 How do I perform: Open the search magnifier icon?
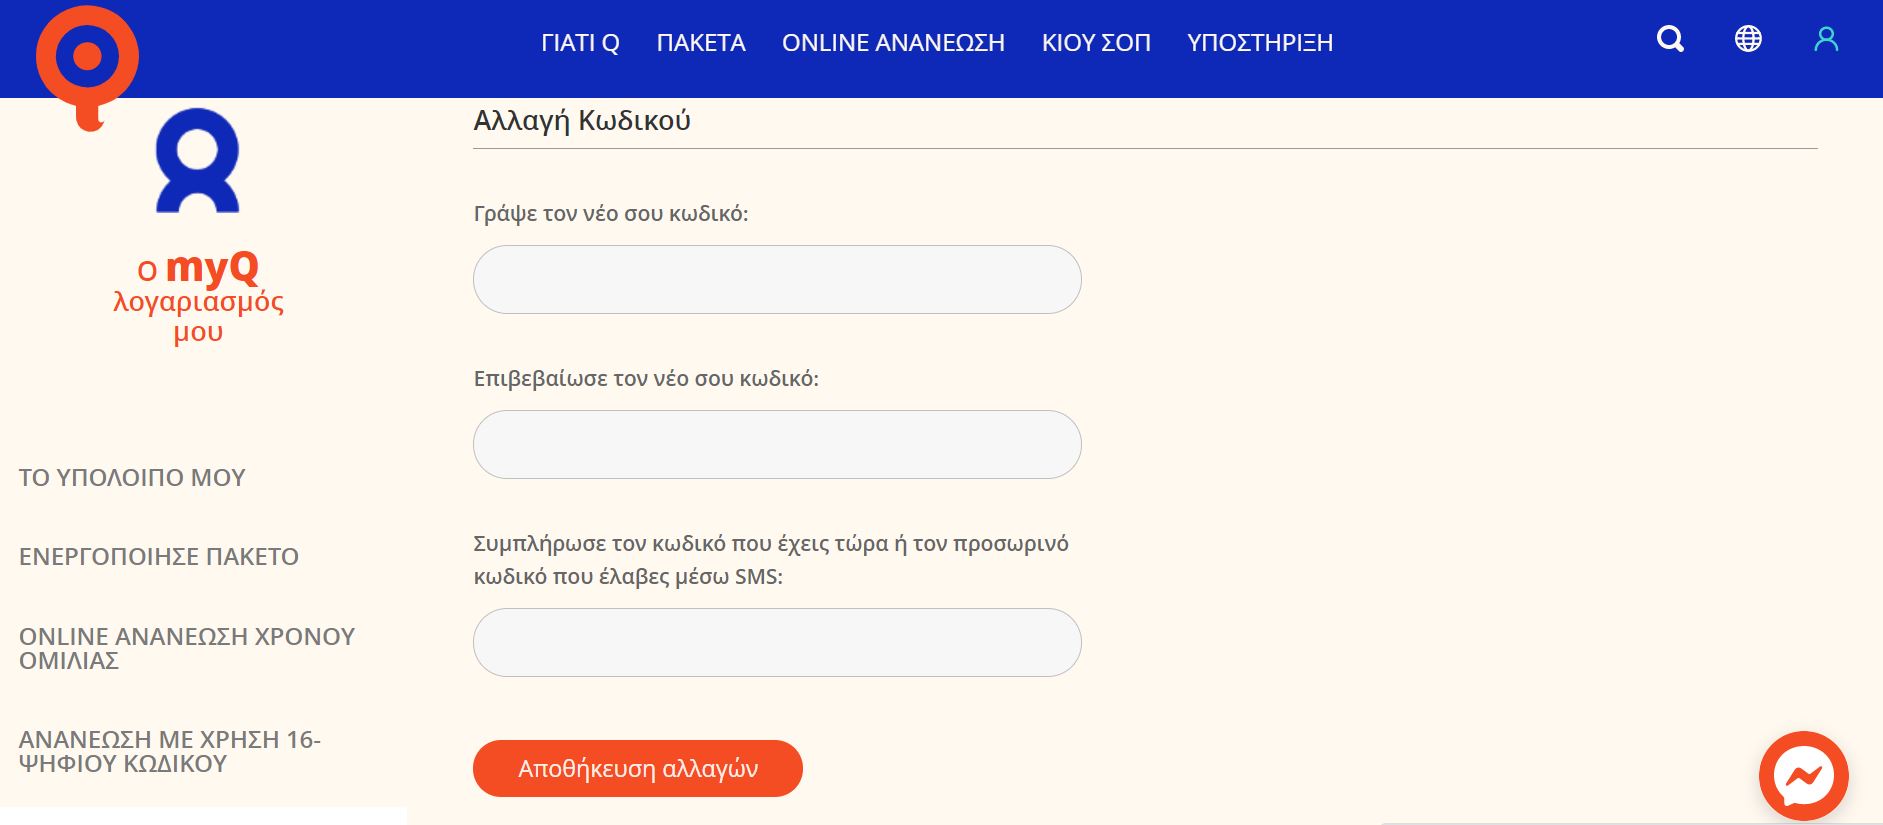pos(1670,40)
